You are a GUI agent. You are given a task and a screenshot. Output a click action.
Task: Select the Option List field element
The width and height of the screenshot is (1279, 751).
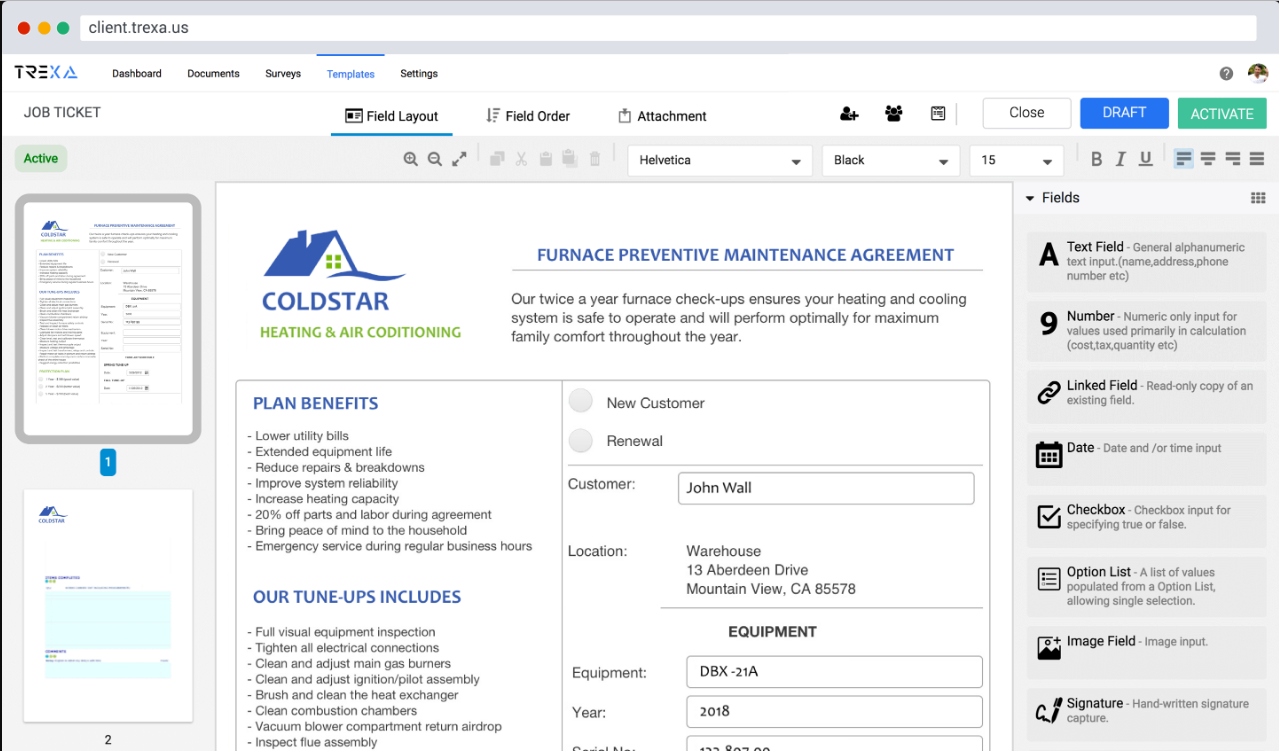pos(1147,585)
